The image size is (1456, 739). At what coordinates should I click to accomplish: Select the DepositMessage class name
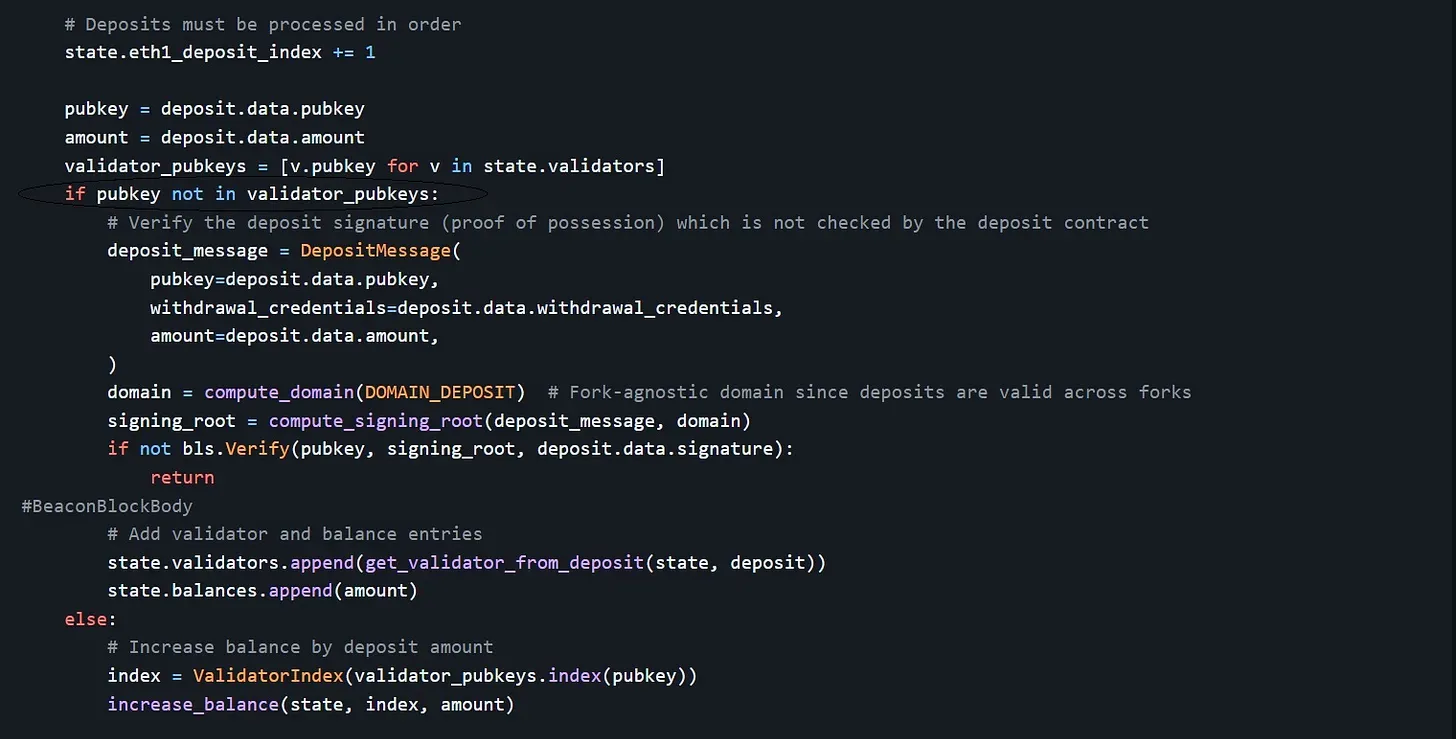(376, 250)
